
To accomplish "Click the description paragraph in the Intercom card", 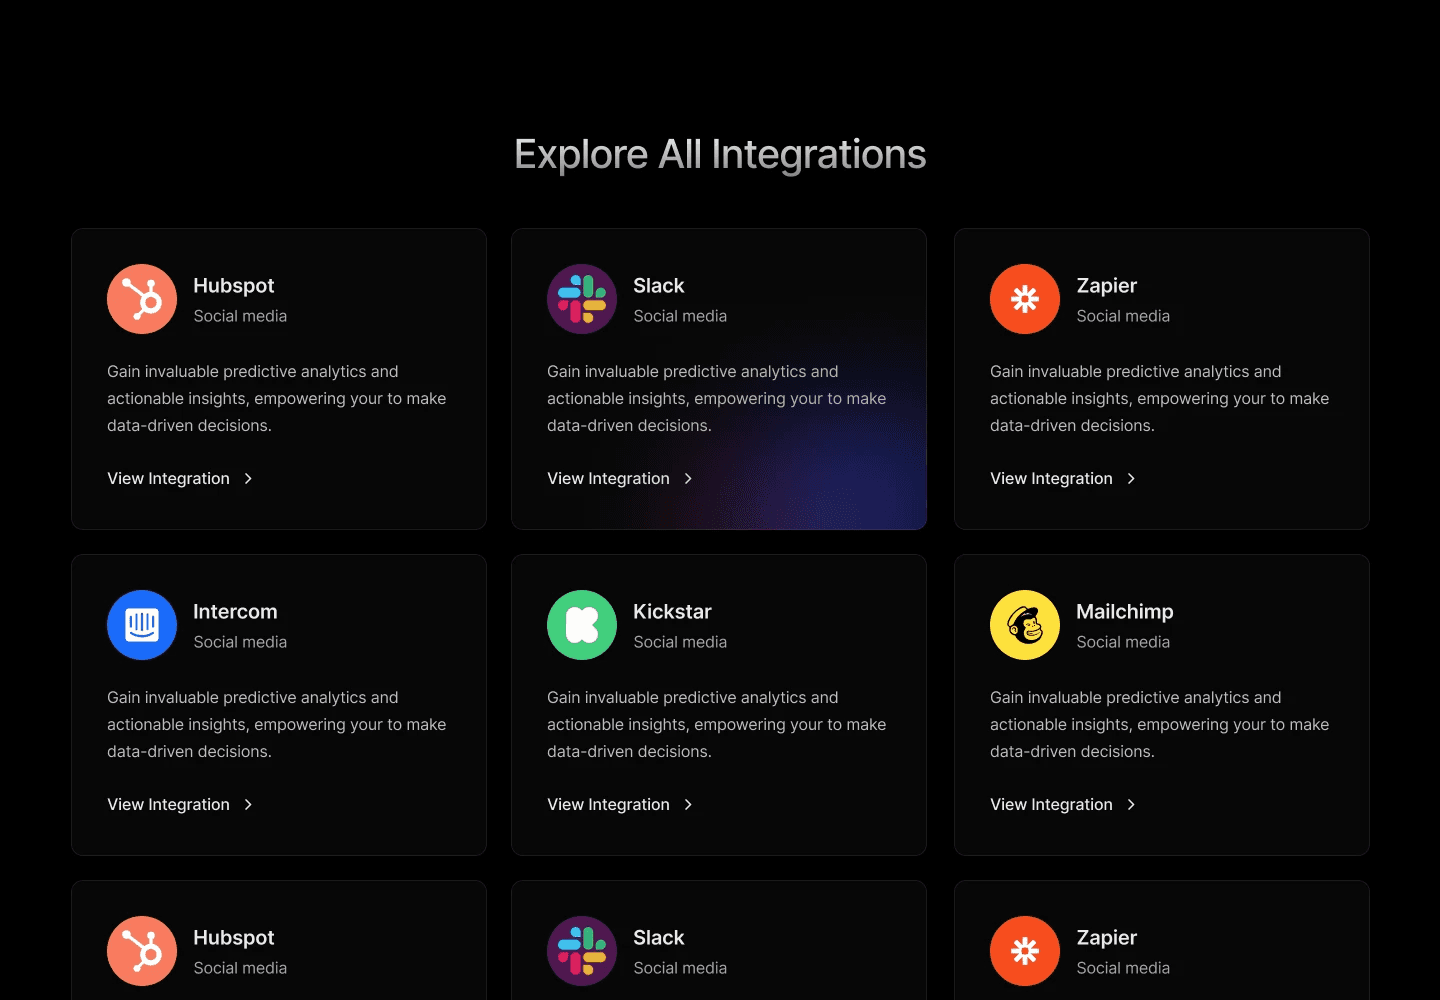I will click(x=277, y=724).
